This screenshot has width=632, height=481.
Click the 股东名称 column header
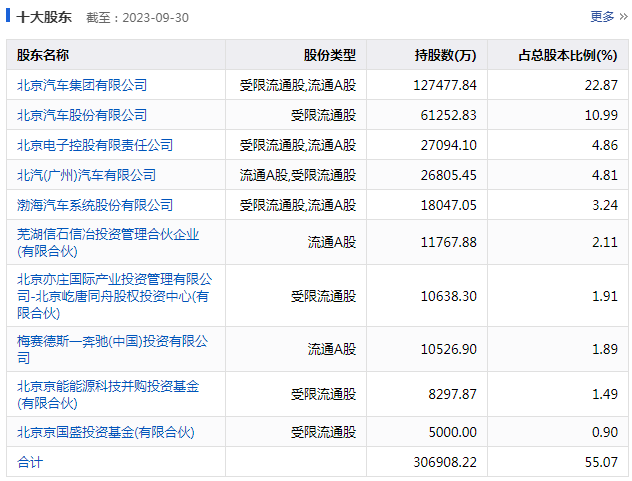(x=44, y=55)
